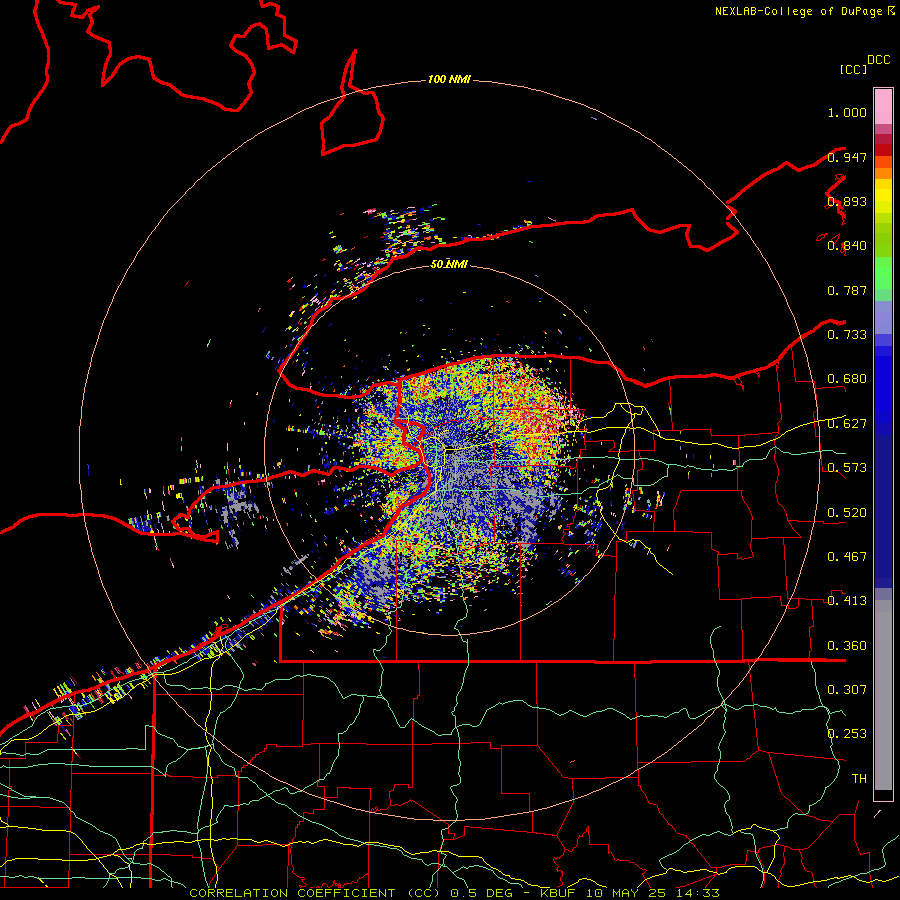
Task: Click the [CC] units label
Action: click(x=854, y=69)
